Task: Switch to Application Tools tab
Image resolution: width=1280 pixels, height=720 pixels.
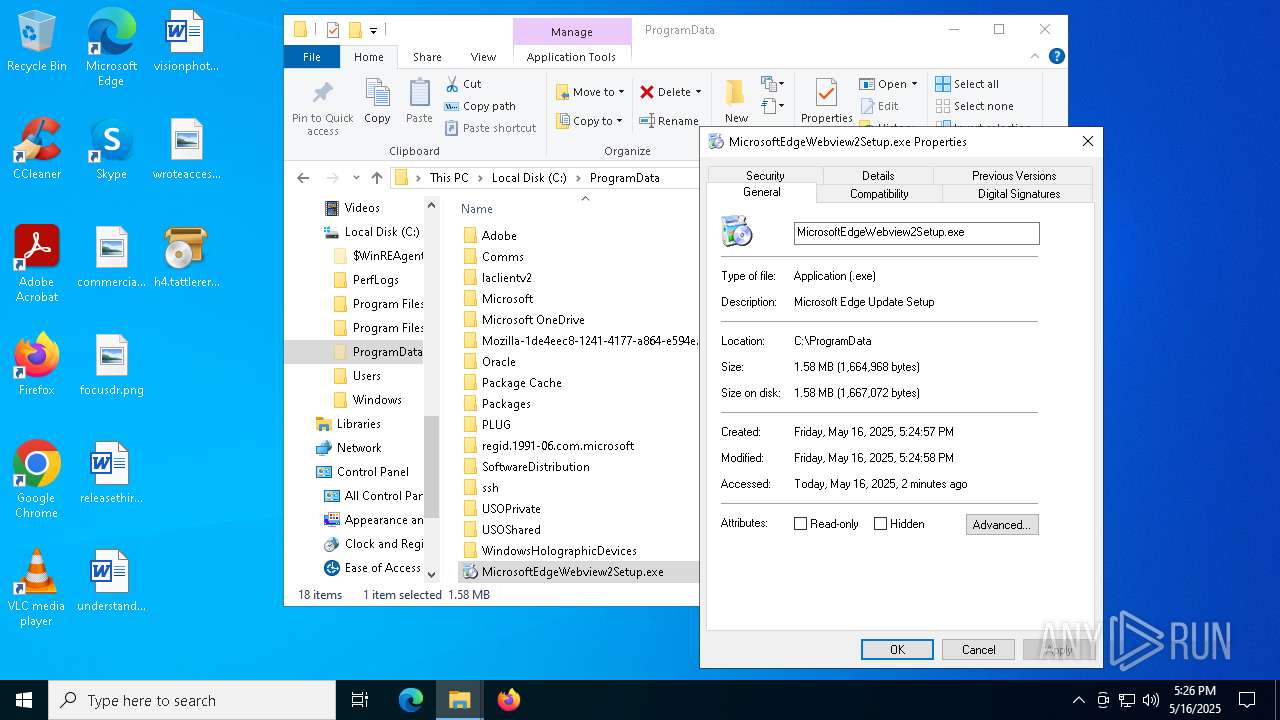Action: pos(571,57)
